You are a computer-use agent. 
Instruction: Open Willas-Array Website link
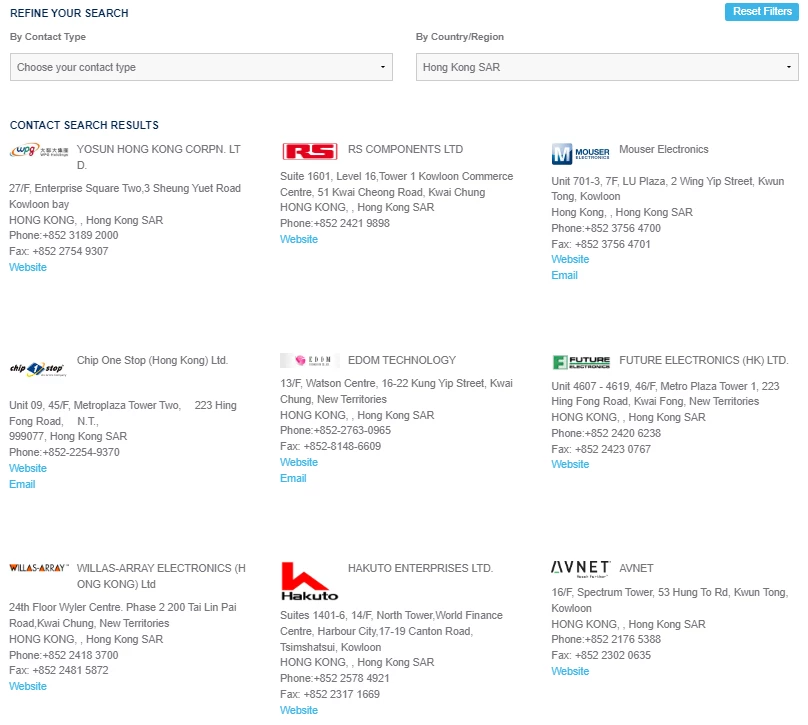click(x=28, y=686)
